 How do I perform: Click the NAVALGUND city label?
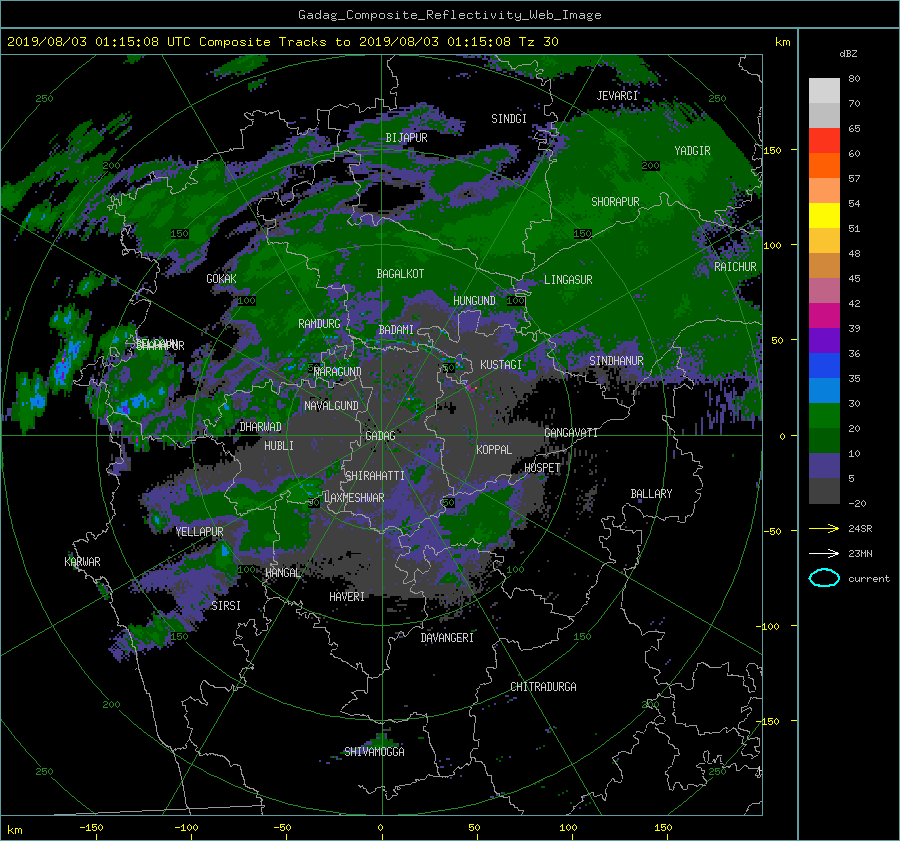pos(331,406)
